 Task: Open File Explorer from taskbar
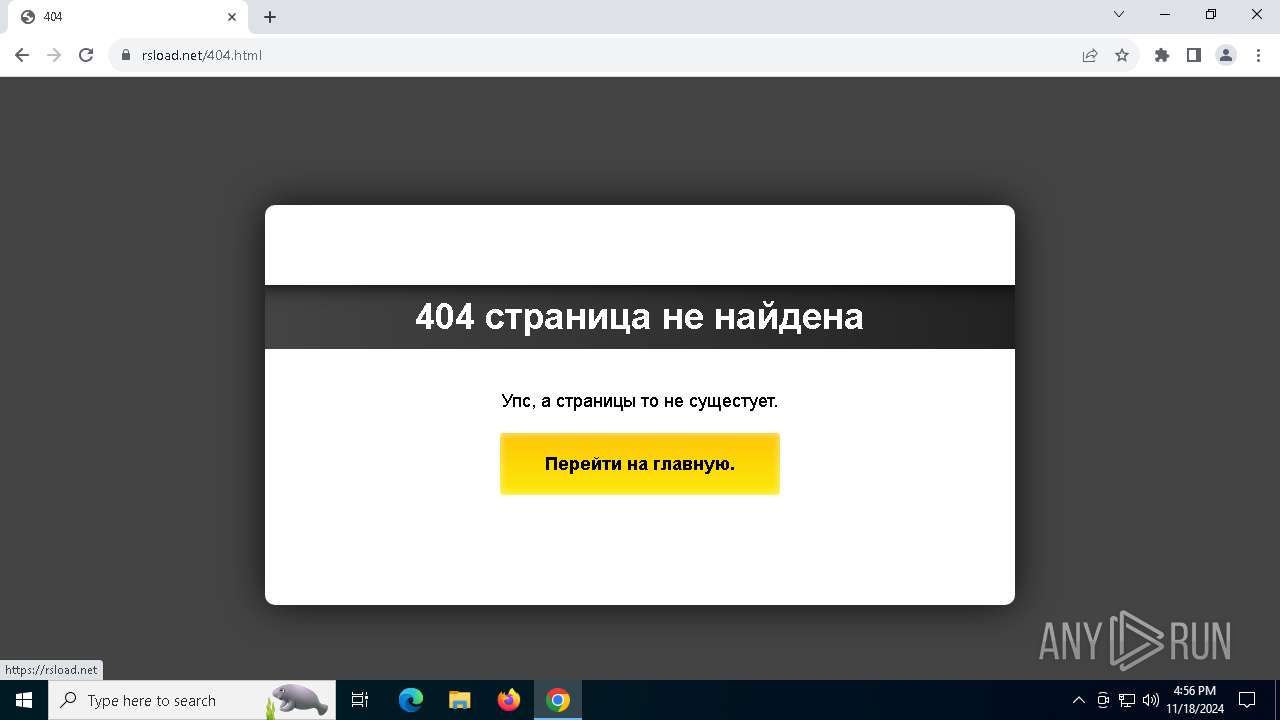point(460,700)
